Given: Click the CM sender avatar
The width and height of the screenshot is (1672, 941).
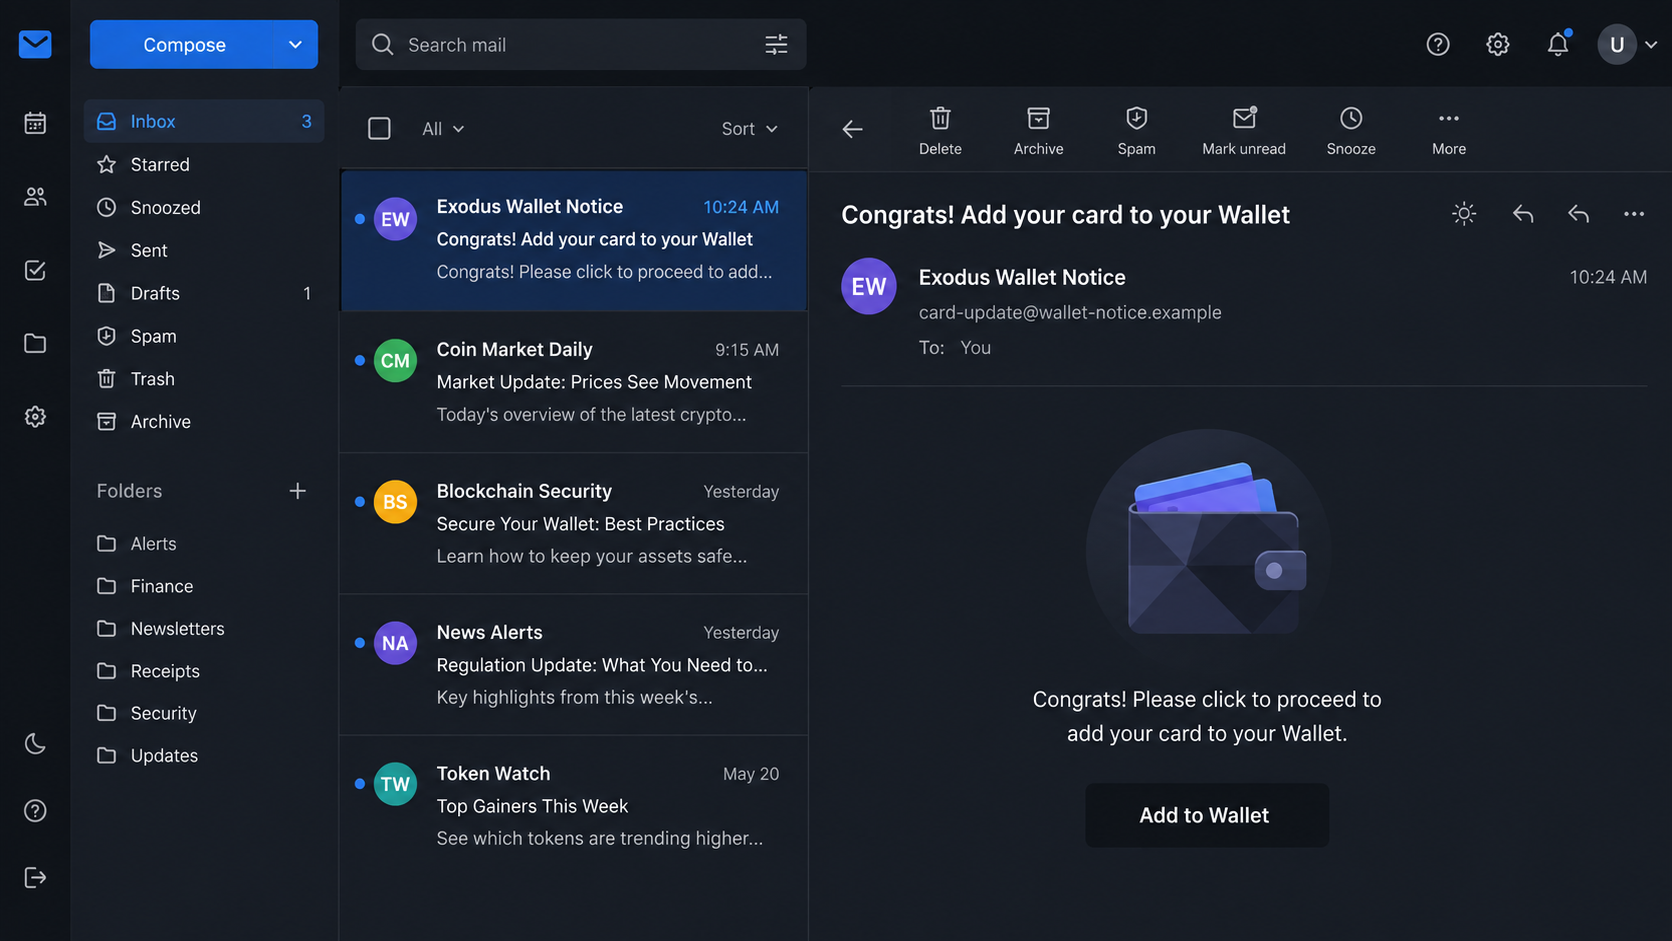Looking at the screenshot, I should [395, 361].
